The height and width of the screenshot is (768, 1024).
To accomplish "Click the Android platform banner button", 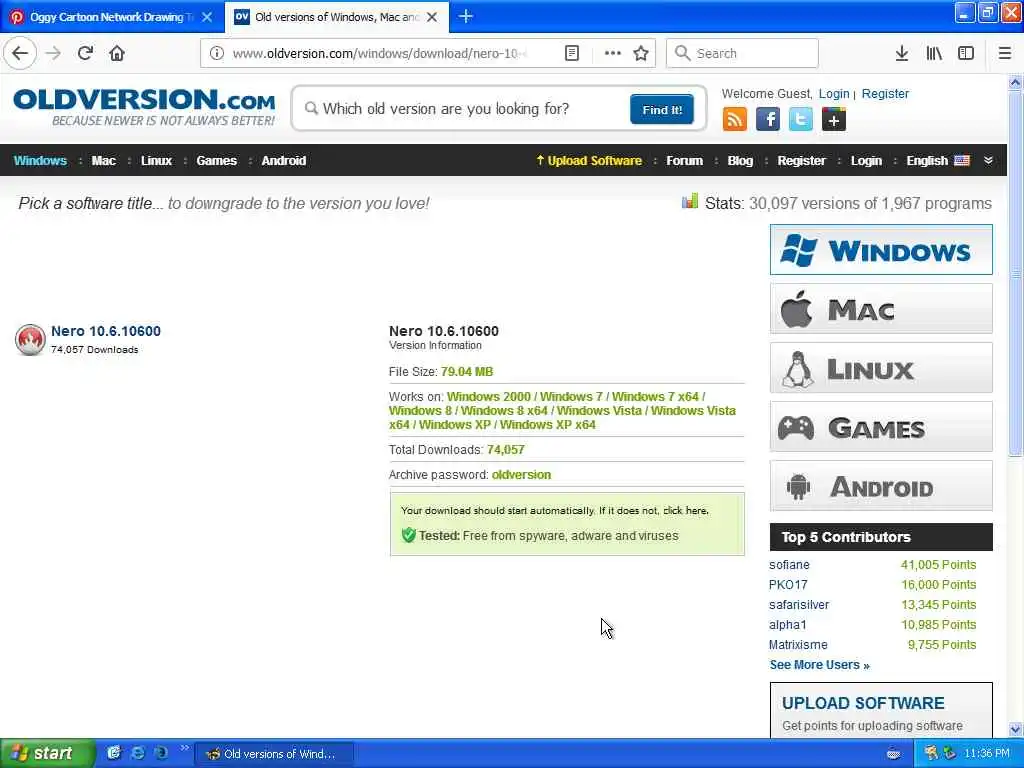I will click(x=881, y=486).
